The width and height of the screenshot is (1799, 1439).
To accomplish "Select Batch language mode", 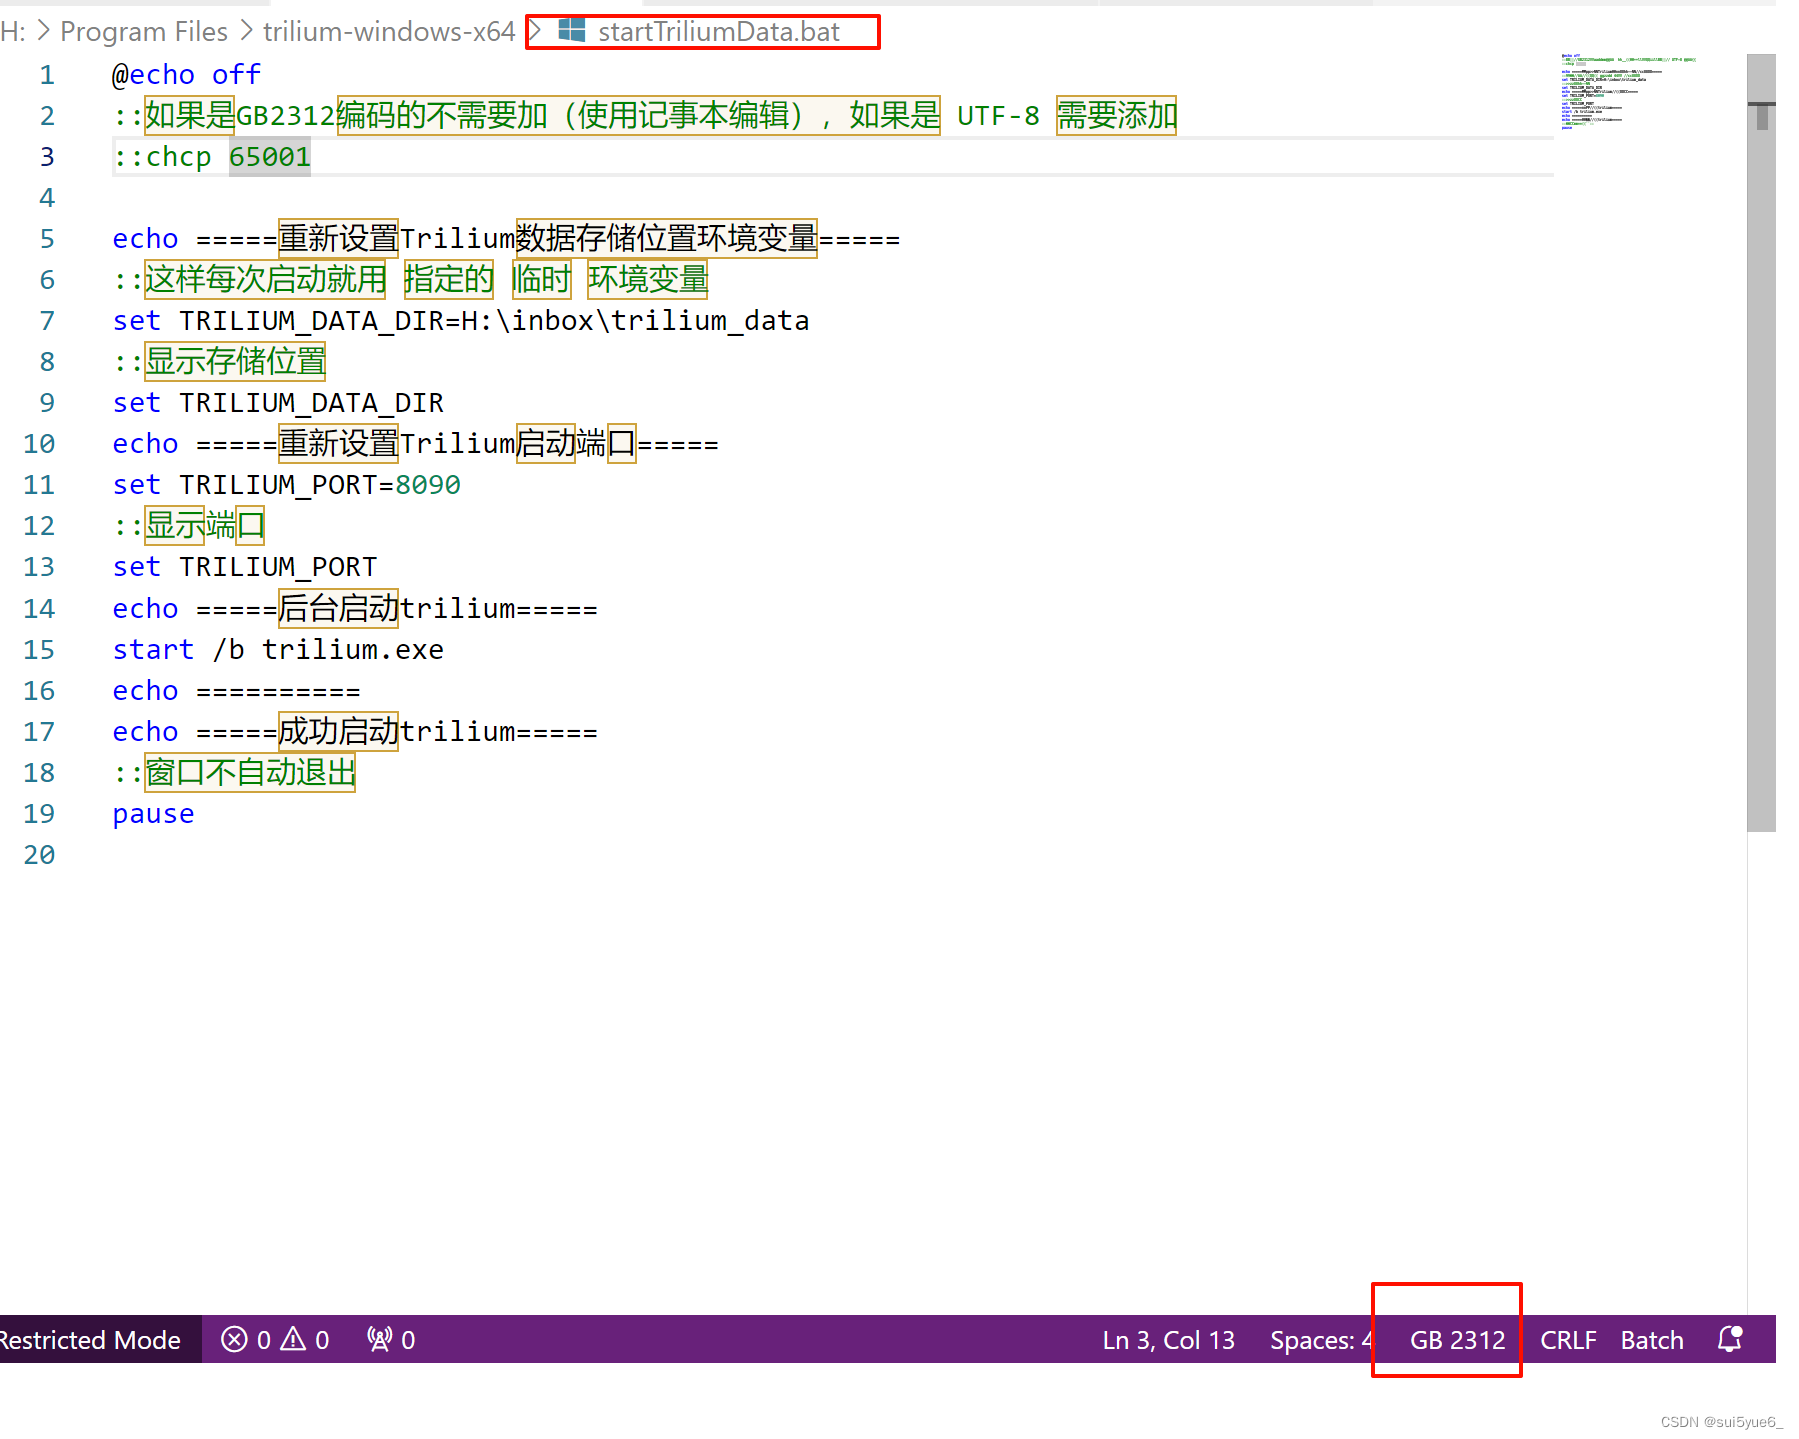I will 1651,1340.
